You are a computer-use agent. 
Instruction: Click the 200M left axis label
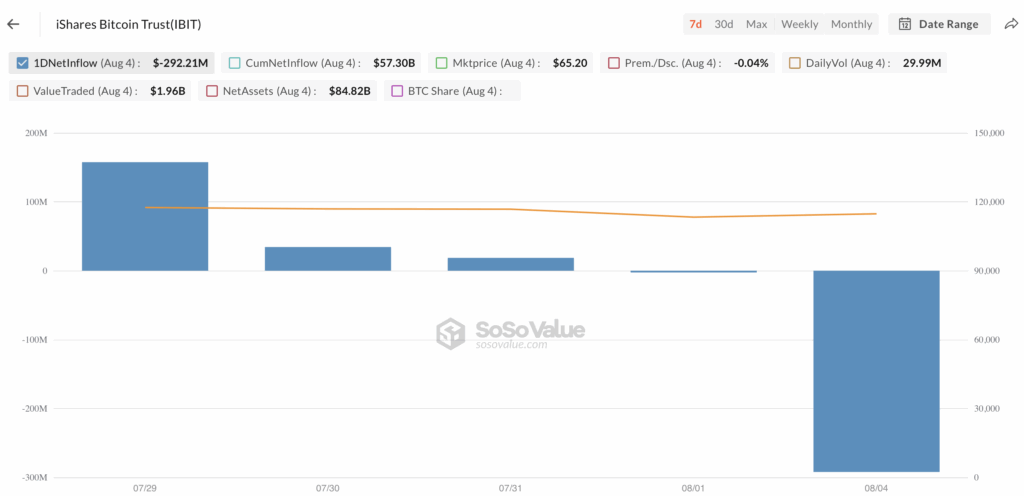[x=37, y=133]
